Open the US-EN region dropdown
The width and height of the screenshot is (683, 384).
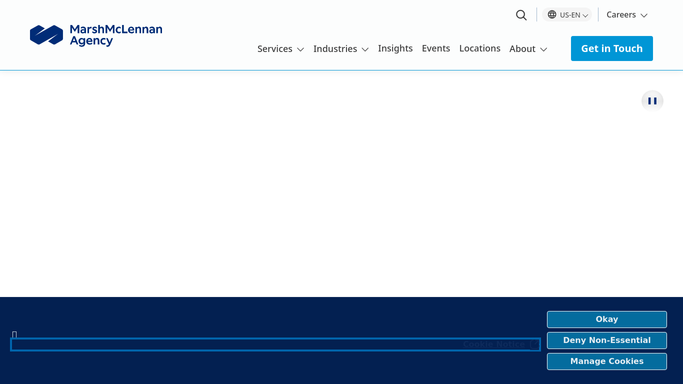tap(567, 15)
